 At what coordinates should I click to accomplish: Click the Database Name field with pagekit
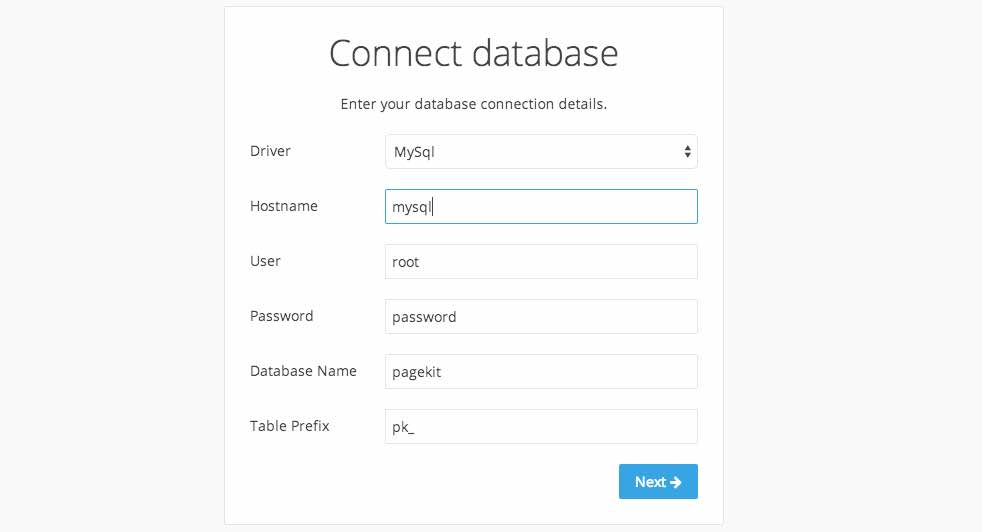coord(541,372)
